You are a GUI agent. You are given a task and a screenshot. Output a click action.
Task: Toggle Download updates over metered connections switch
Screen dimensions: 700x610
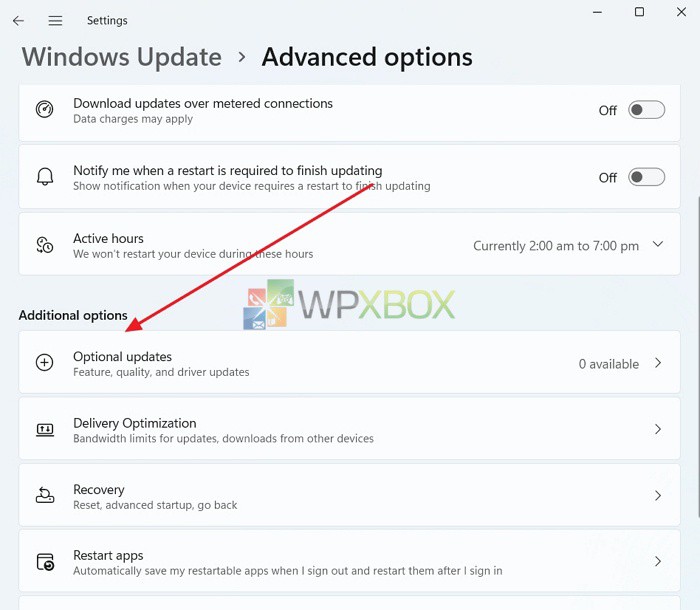pos(646,110)
